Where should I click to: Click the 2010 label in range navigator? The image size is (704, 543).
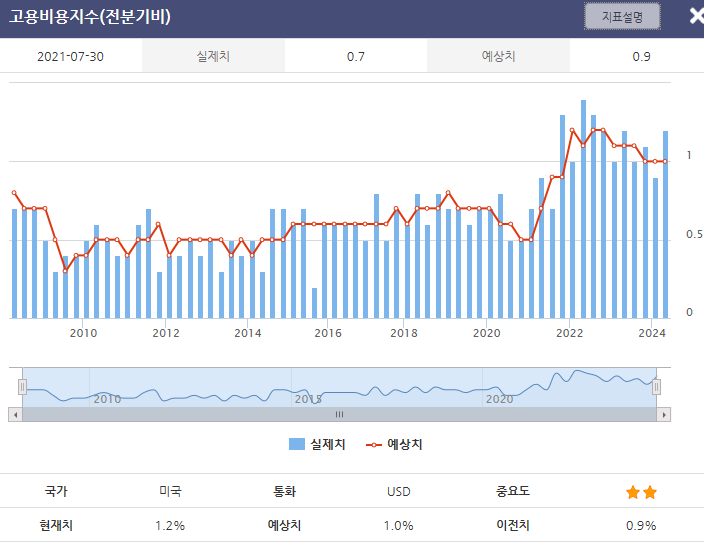coord(107,399)
